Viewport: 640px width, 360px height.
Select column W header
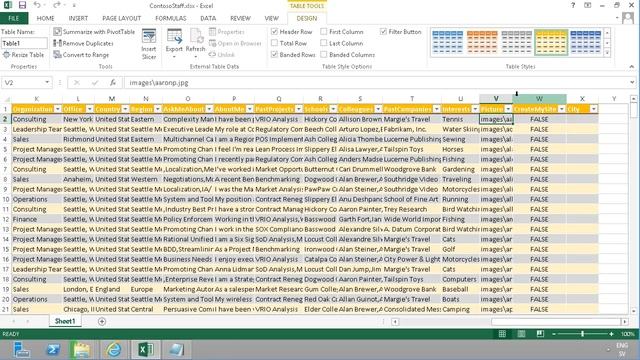pos(539,98)
